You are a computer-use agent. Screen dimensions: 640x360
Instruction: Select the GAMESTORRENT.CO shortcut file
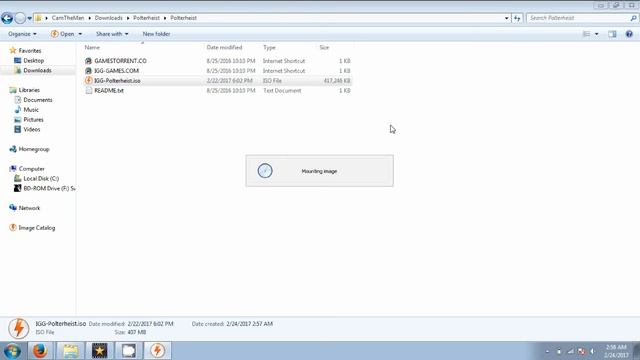point(120,61)
